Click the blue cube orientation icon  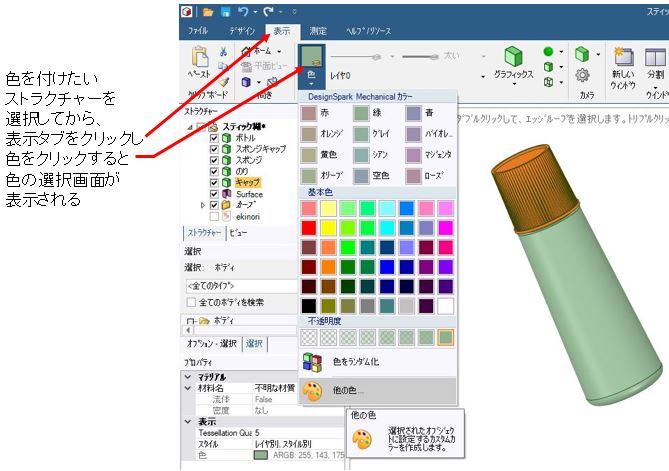click(x=246, y=81)
